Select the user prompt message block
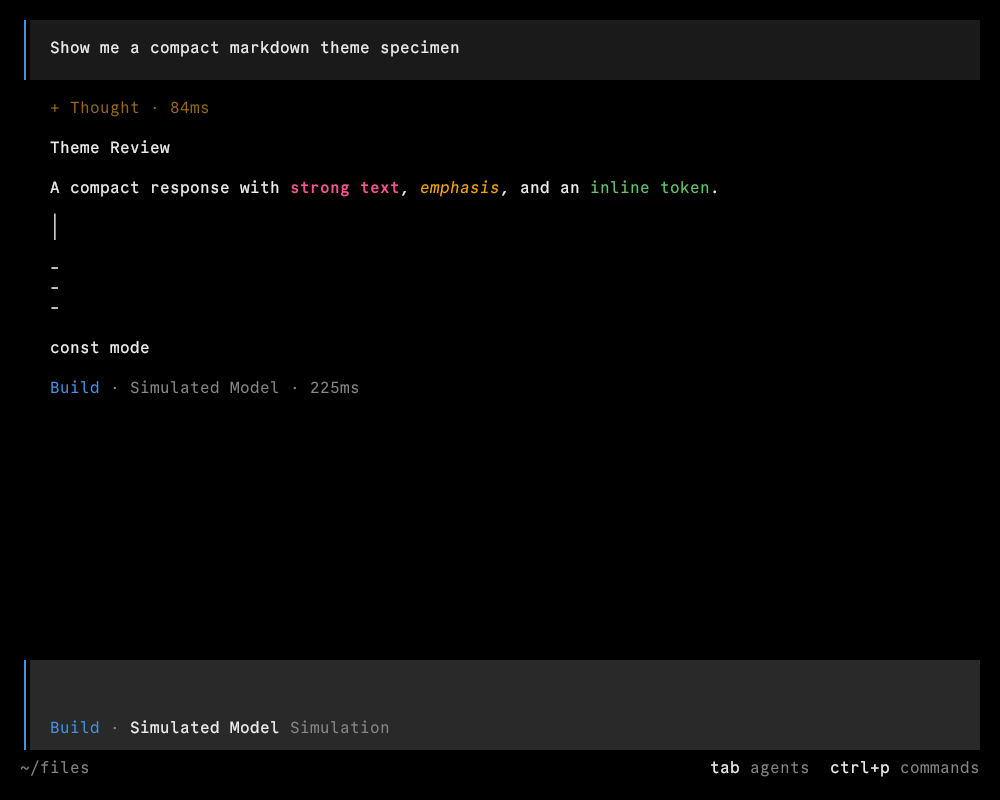 (x=504, y=50)
